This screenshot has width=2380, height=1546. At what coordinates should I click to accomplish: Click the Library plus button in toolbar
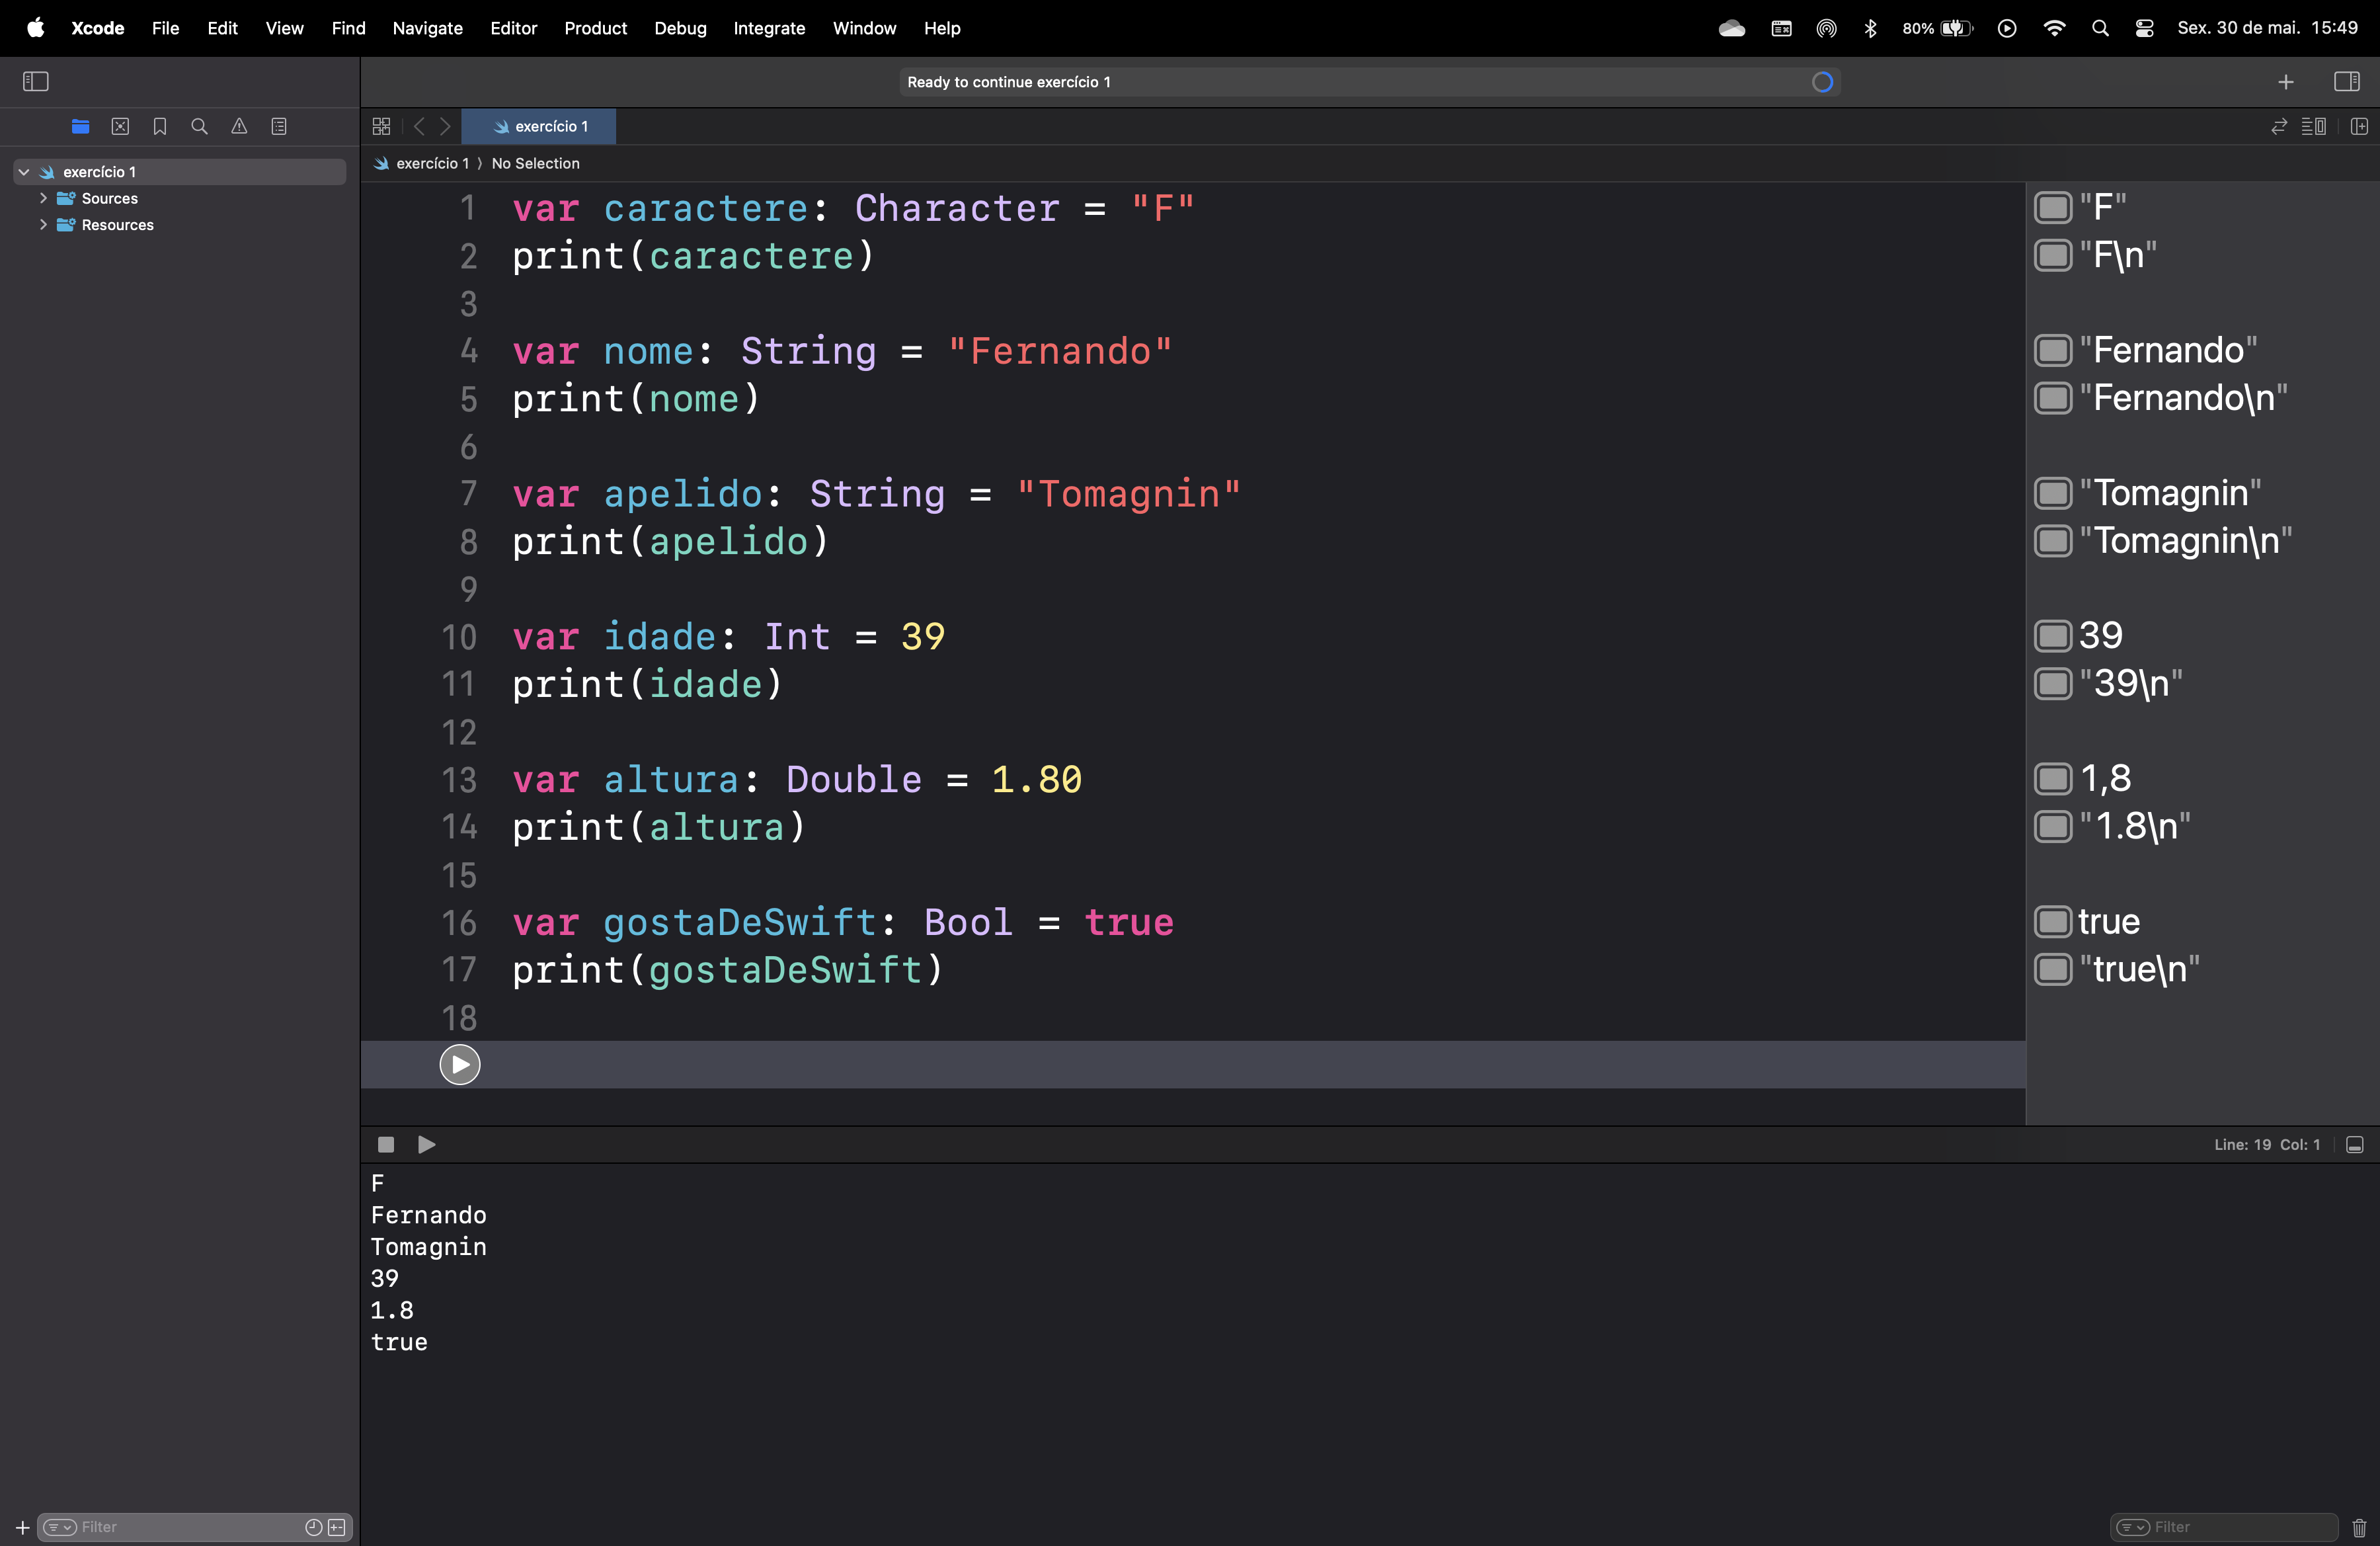[2286, 82]
